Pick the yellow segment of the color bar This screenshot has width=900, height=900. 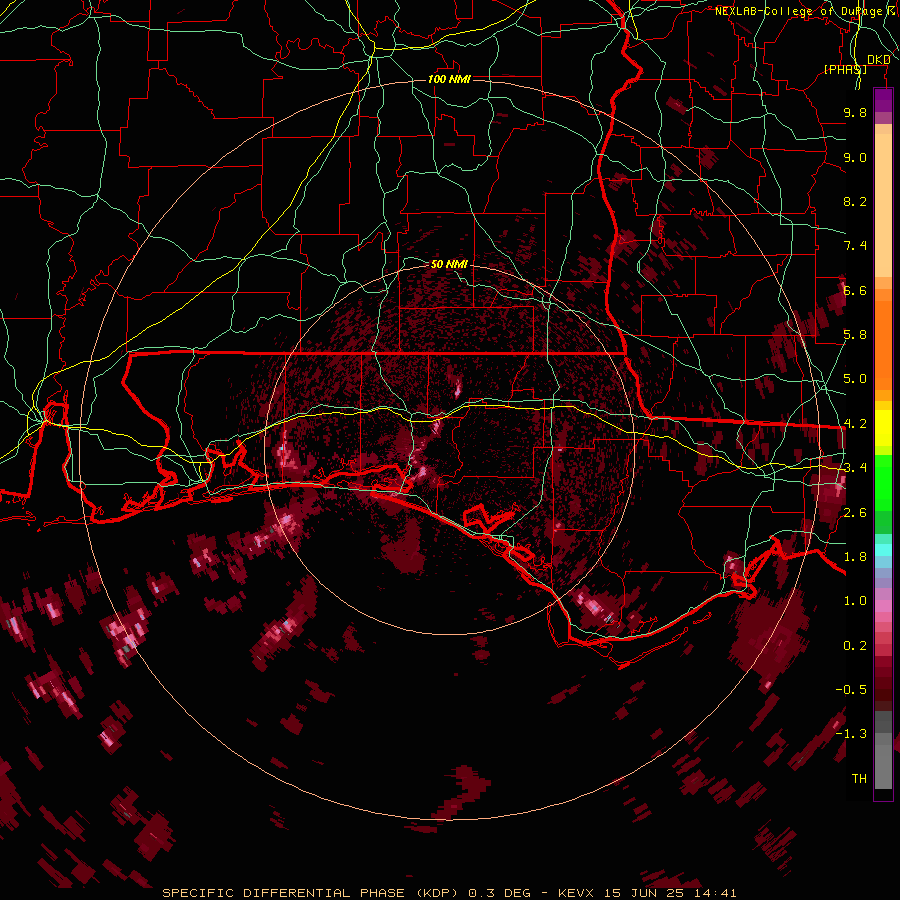point(883,428)
